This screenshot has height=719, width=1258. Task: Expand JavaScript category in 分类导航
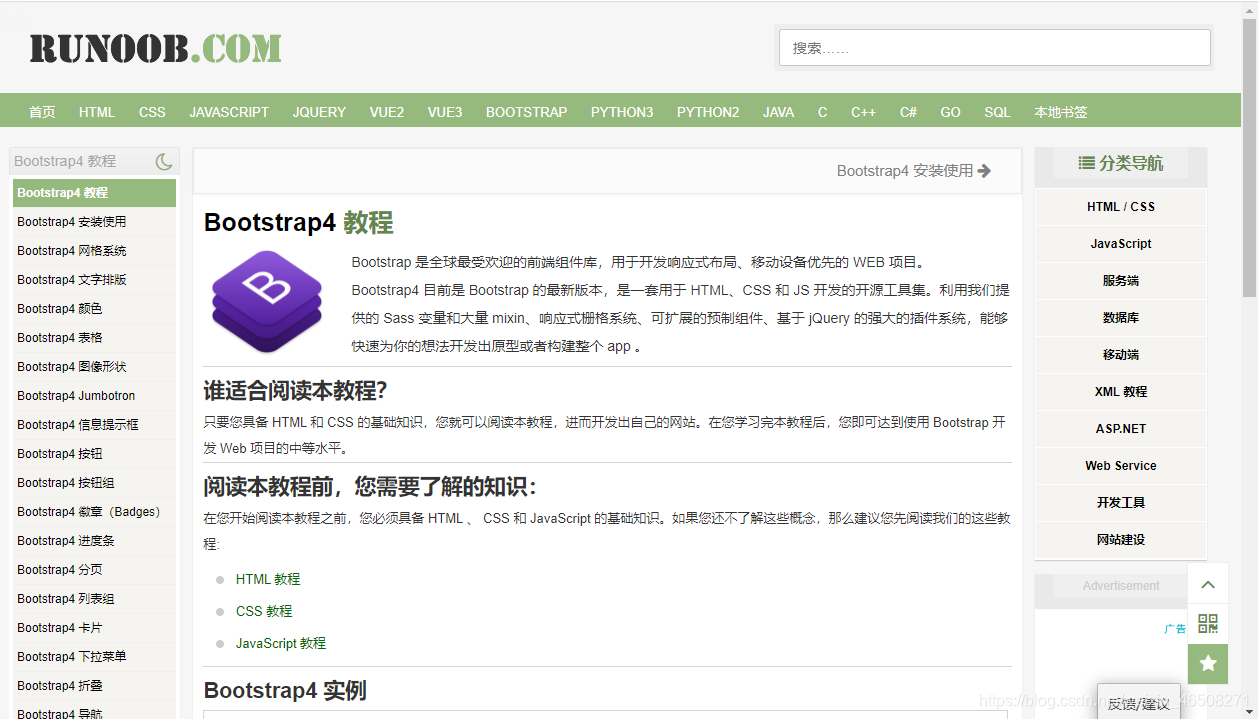click(1121, 244)
